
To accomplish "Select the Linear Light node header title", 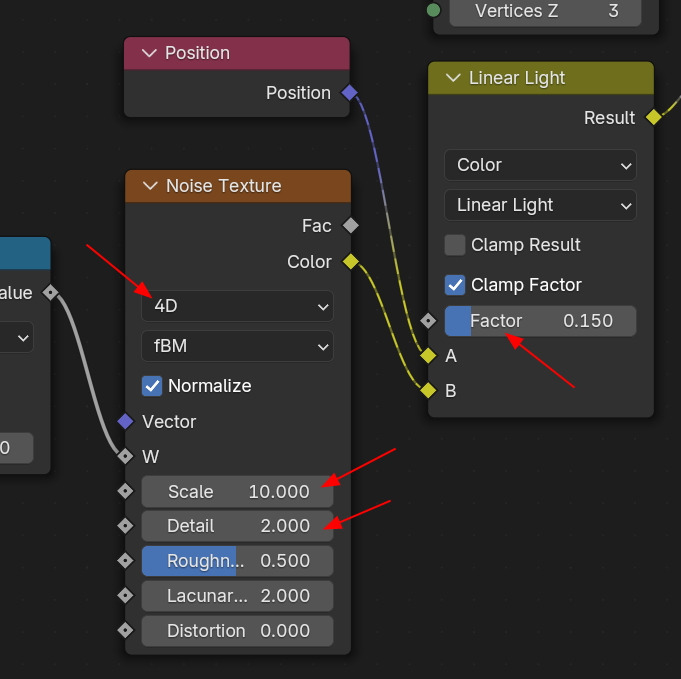I will 517,79.
